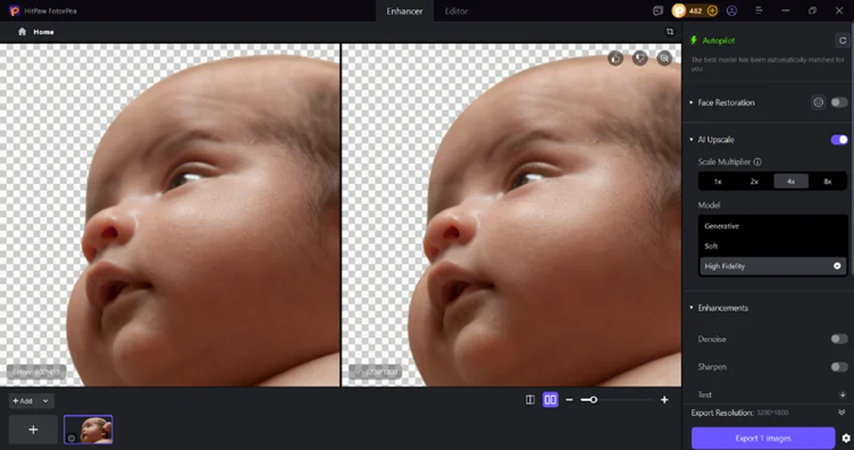The image size is (854, 450).
Task: Collapse the Enhancements section arrow
Action: click(x=691, y=308)
